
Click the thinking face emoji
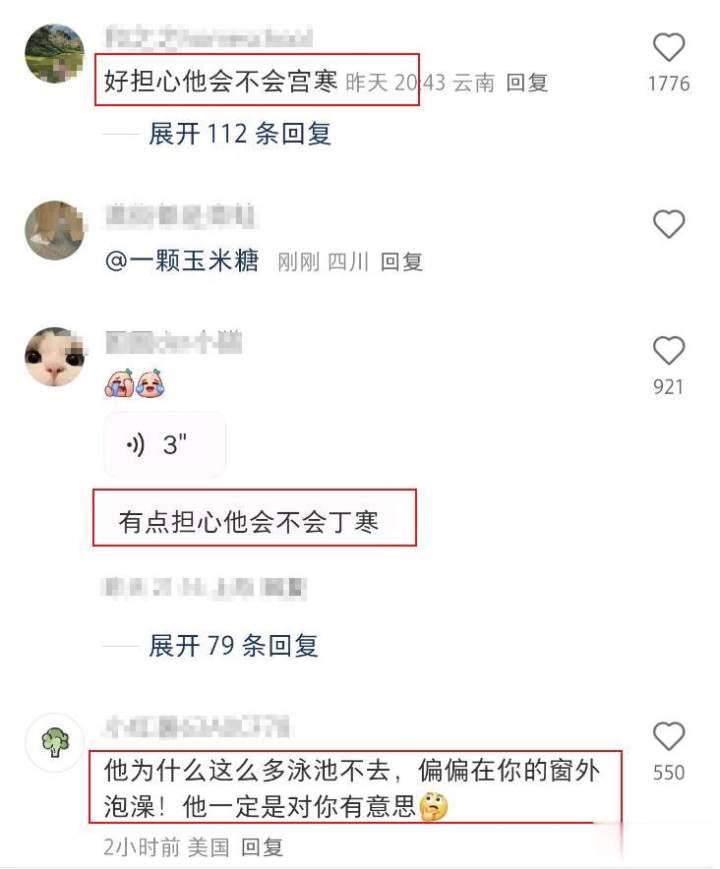coord(433,806)
